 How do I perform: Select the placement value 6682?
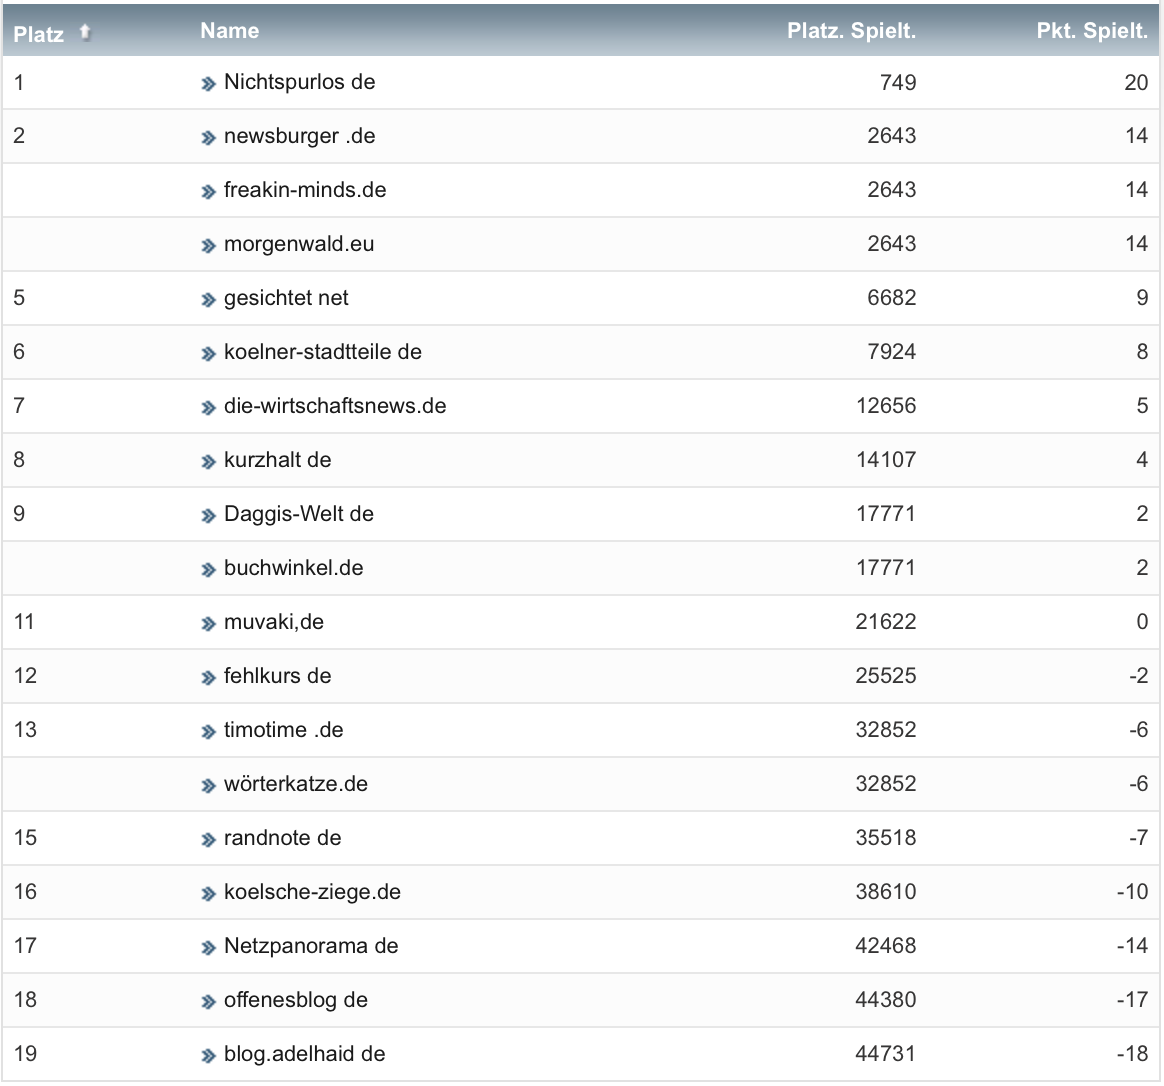892,298
